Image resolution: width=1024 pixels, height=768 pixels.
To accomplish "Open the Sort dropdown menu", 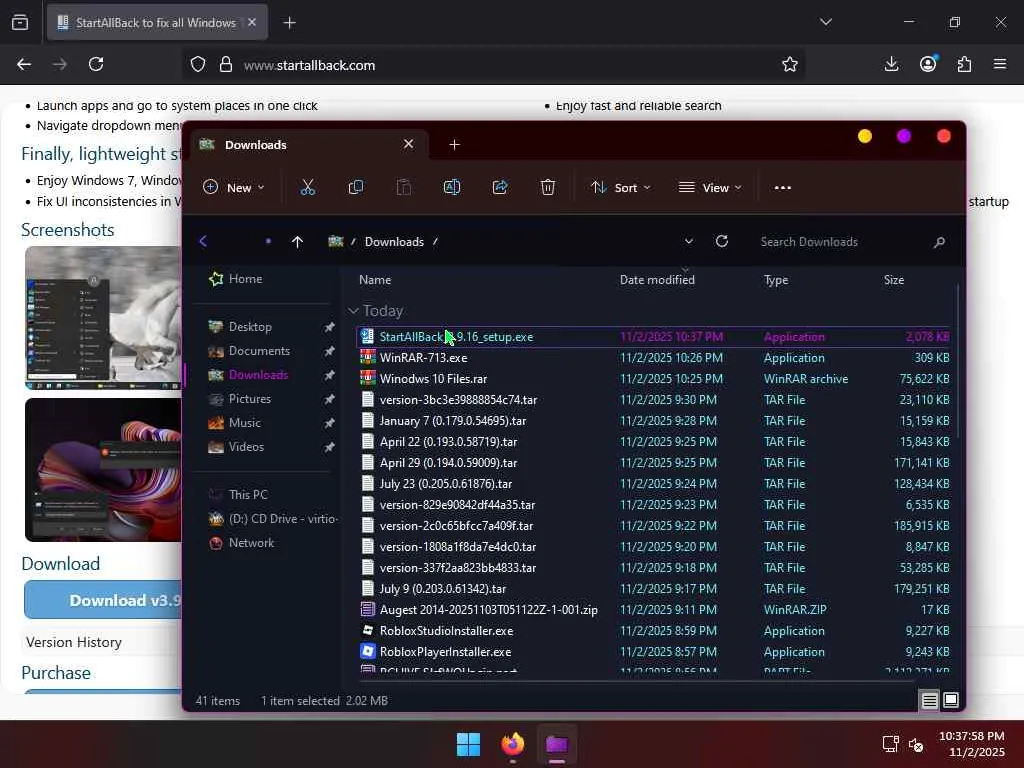I will (620, 187).
